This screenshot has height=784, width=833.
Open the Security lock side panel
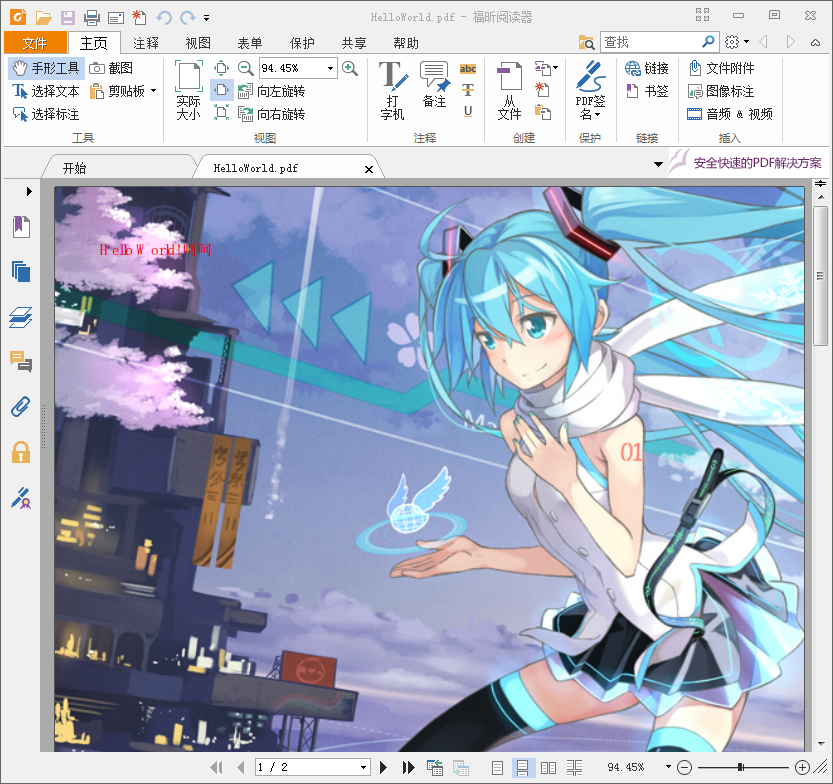coord(21,453)
